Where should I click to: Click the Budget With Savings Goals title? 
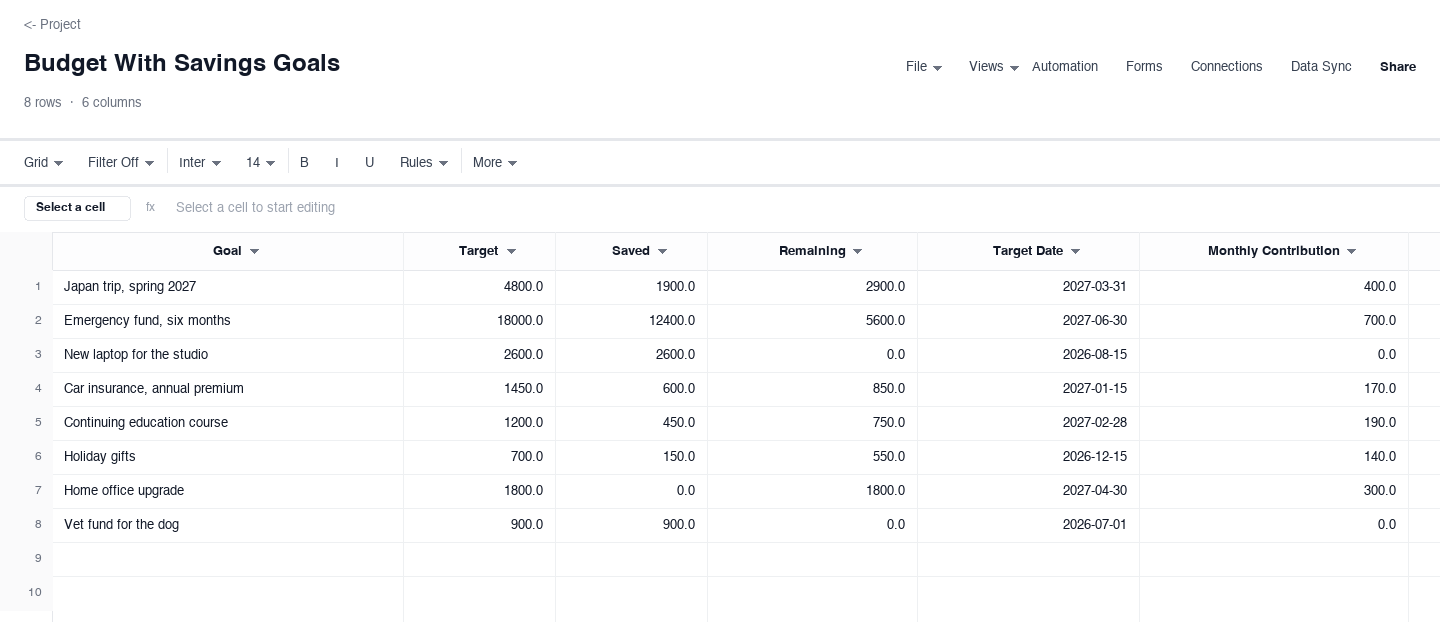pyautogui.click(x=182, y=63)
